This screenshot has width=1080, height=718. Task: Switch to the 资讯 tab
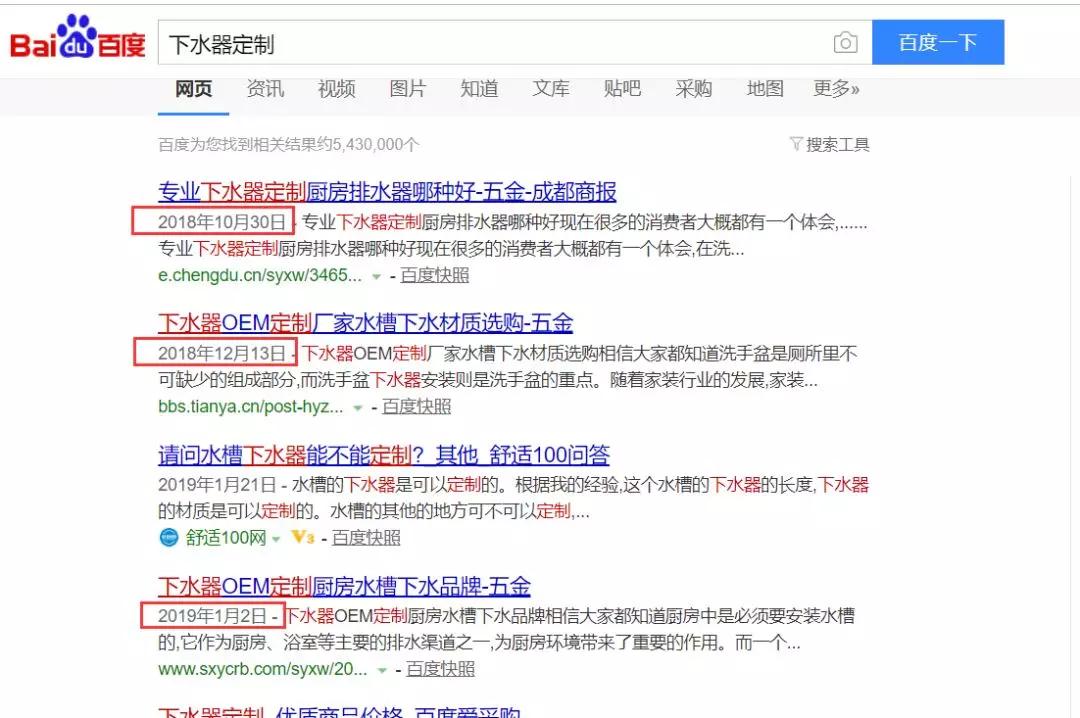265,89
